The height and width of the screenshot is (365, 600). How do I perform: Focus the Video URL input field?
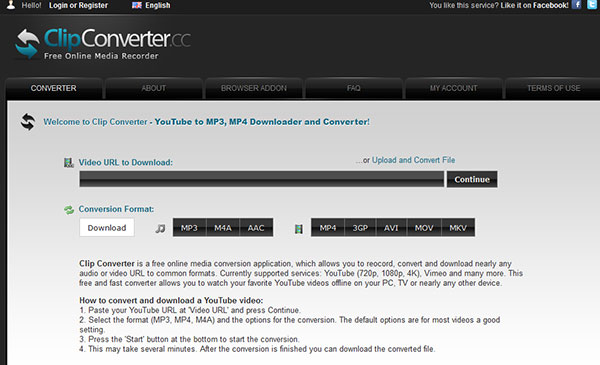click(262, 179)
